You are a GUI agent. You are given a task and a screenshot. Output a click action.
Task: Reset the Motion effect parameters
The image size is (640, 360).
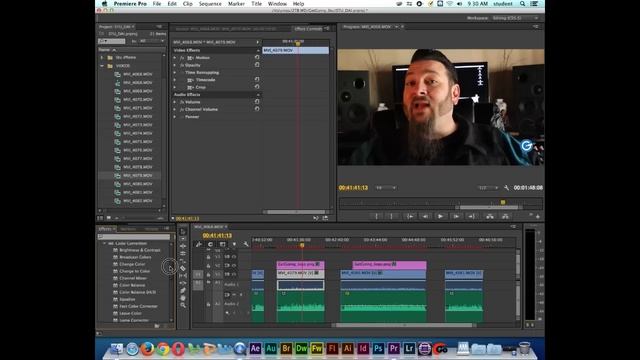coord(257,58)
